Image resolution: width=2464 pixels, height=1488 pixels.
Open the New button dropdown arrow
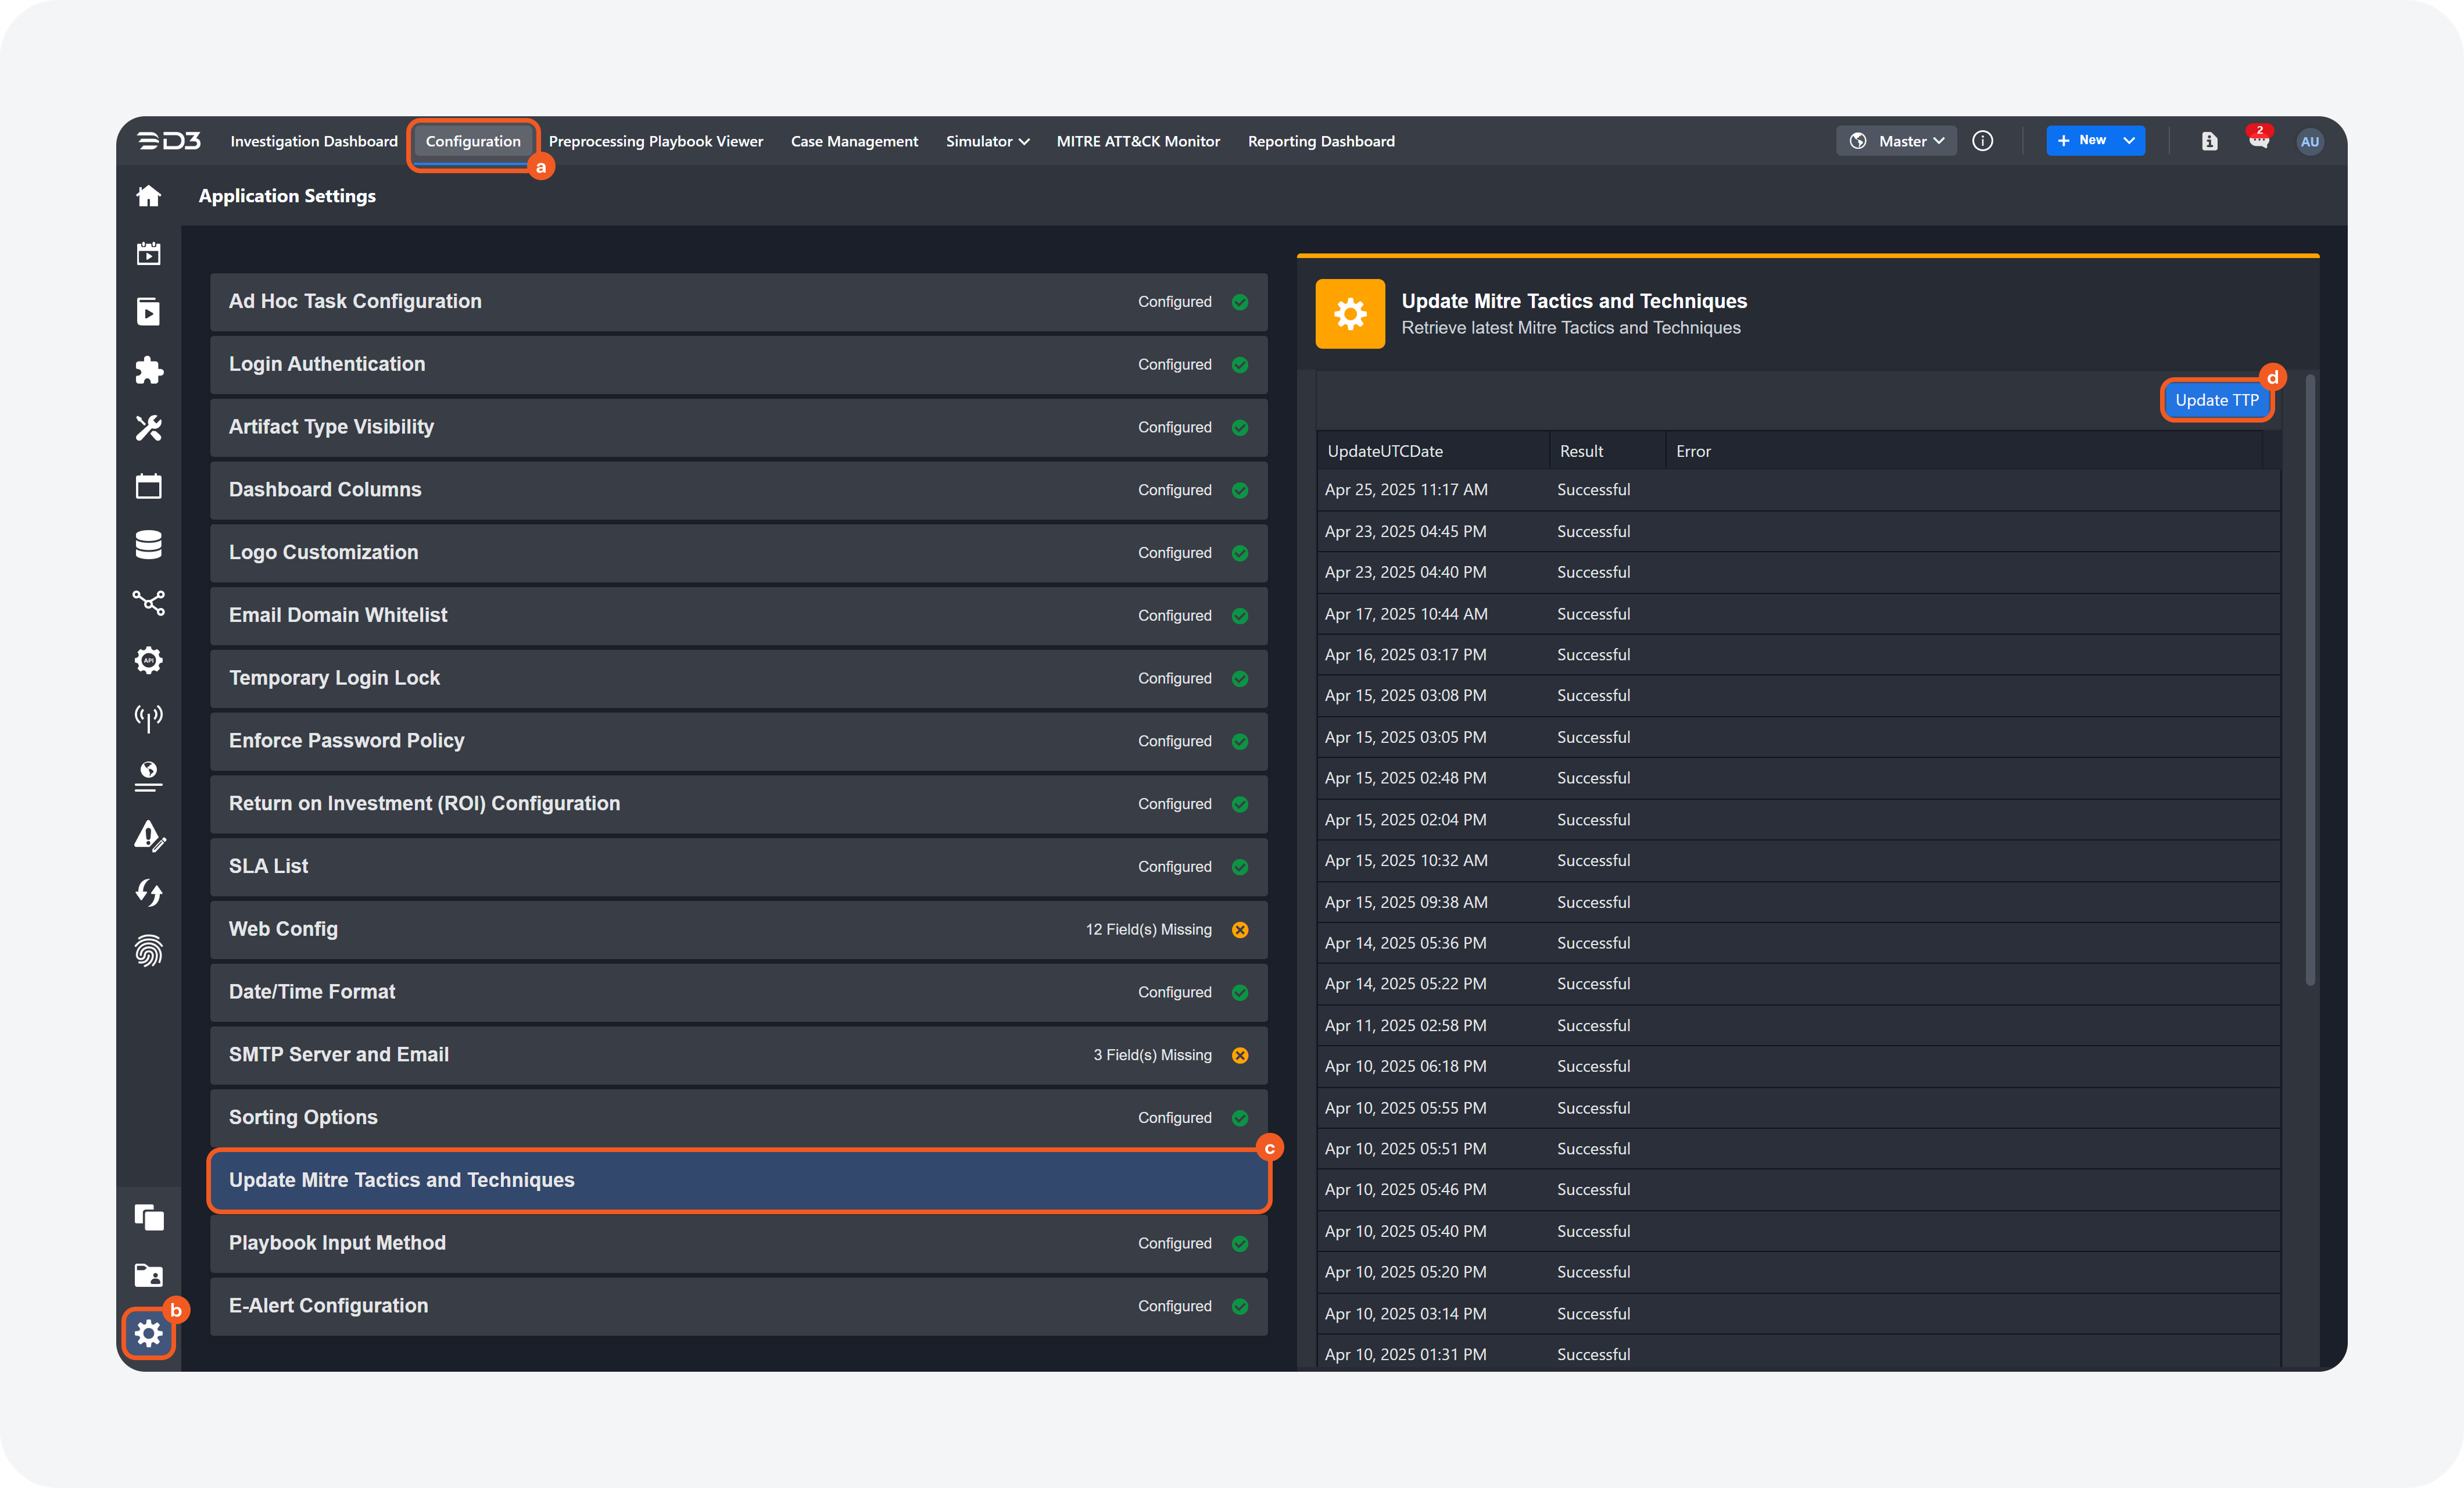tap(2129, 141)
